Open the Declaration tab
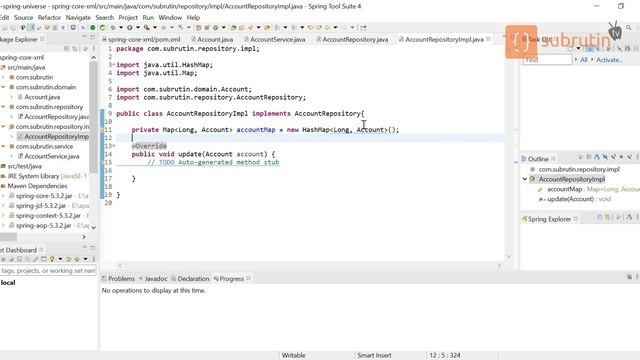Screen dimensions: 640x360 click(190, 278)
